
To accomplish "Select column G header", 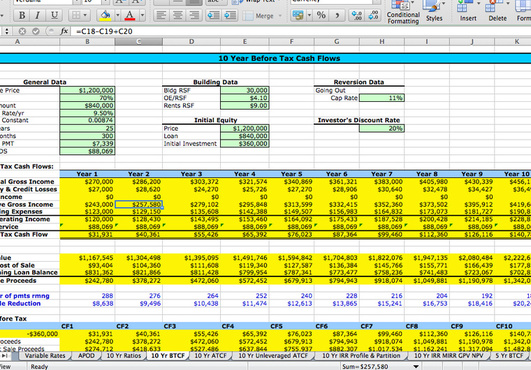I will (x=337, y=42).
